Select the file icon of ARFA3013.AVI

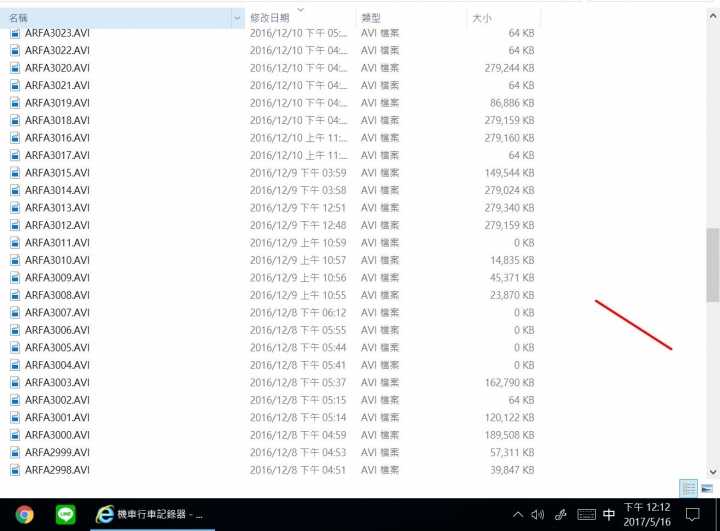pyautogui.click(x=15, y=208)
